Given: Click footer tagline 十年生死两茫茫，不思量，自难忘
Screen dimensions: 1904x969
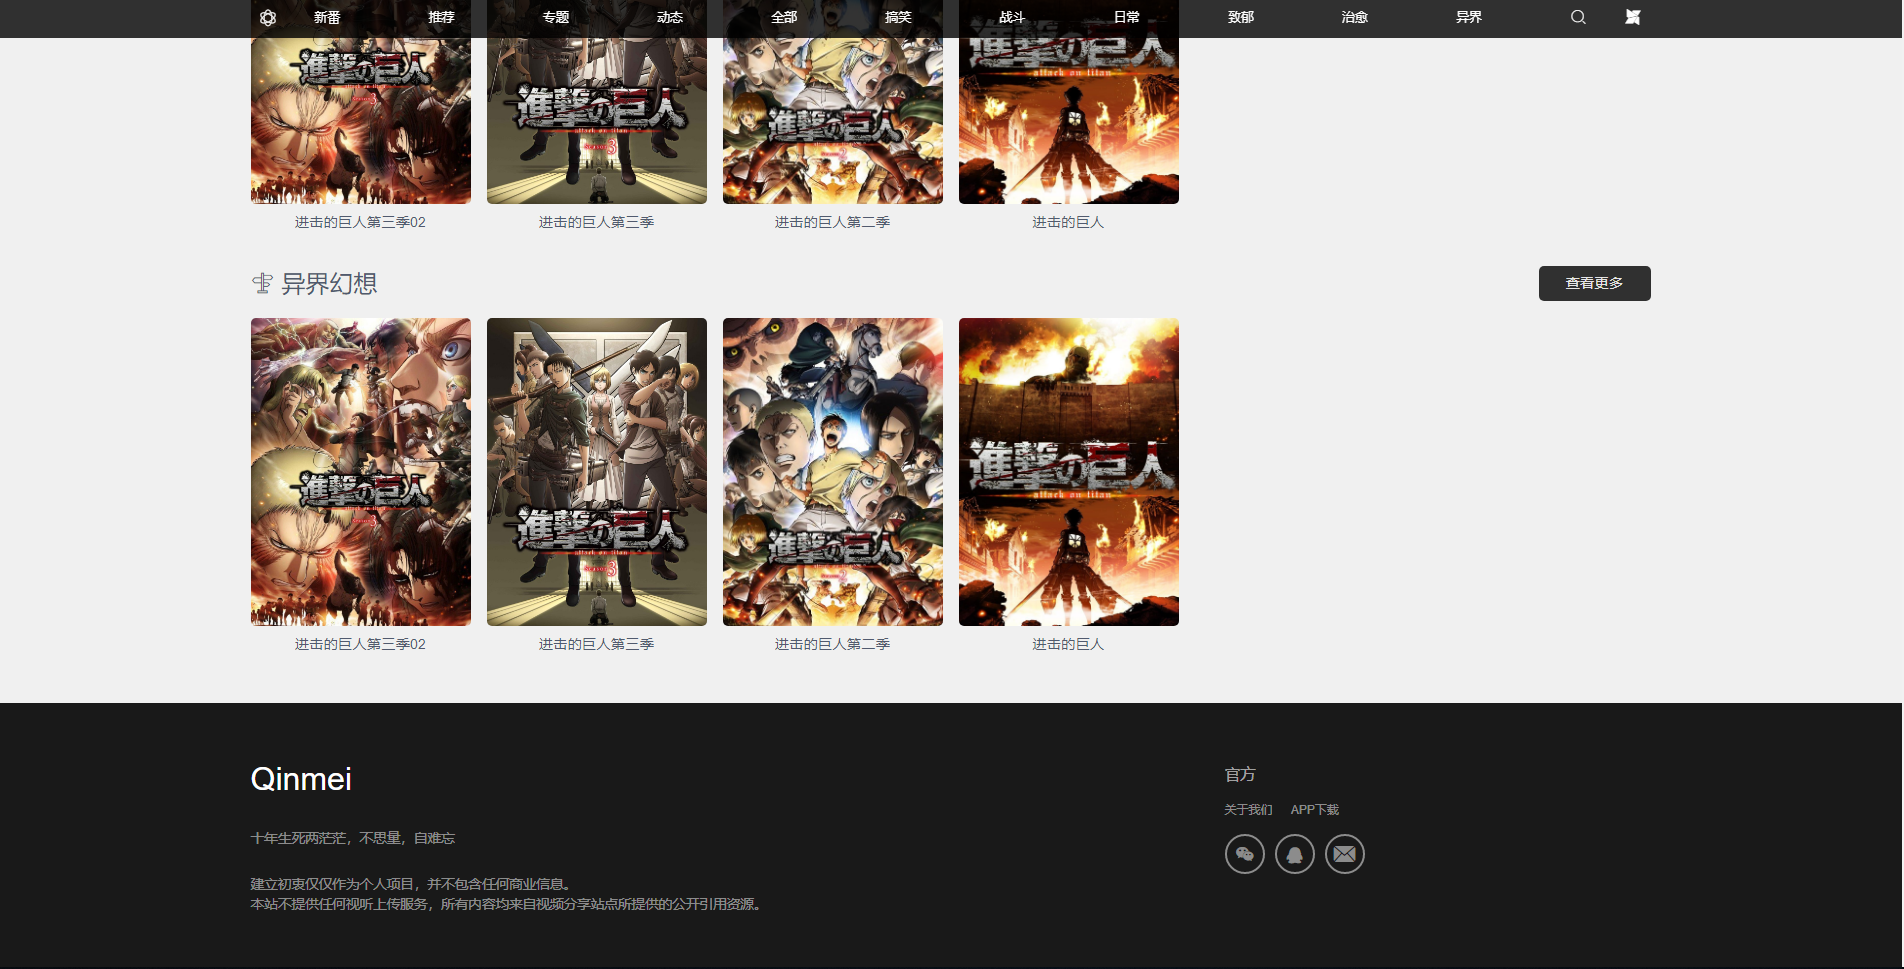Looking at the screenshot, I should (x=352, y=838).
